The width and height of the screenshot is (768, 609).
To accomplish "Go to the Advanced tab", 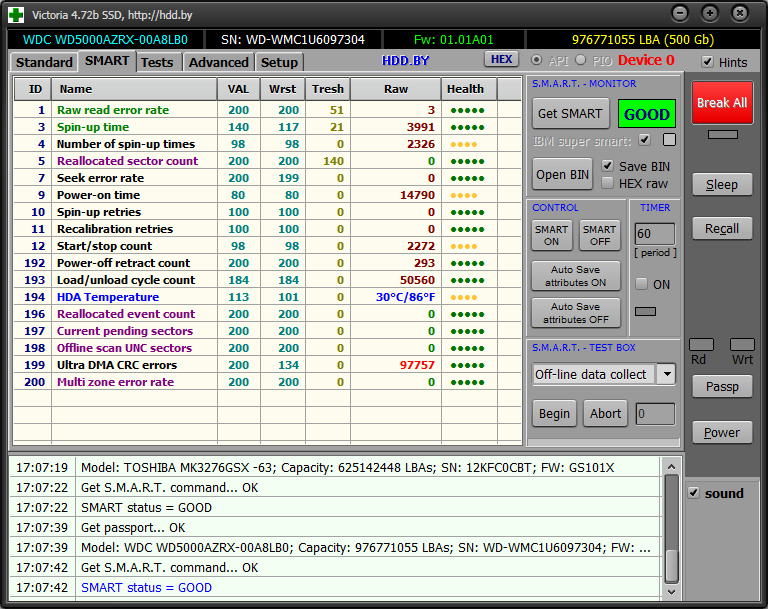I will (218, 62).
